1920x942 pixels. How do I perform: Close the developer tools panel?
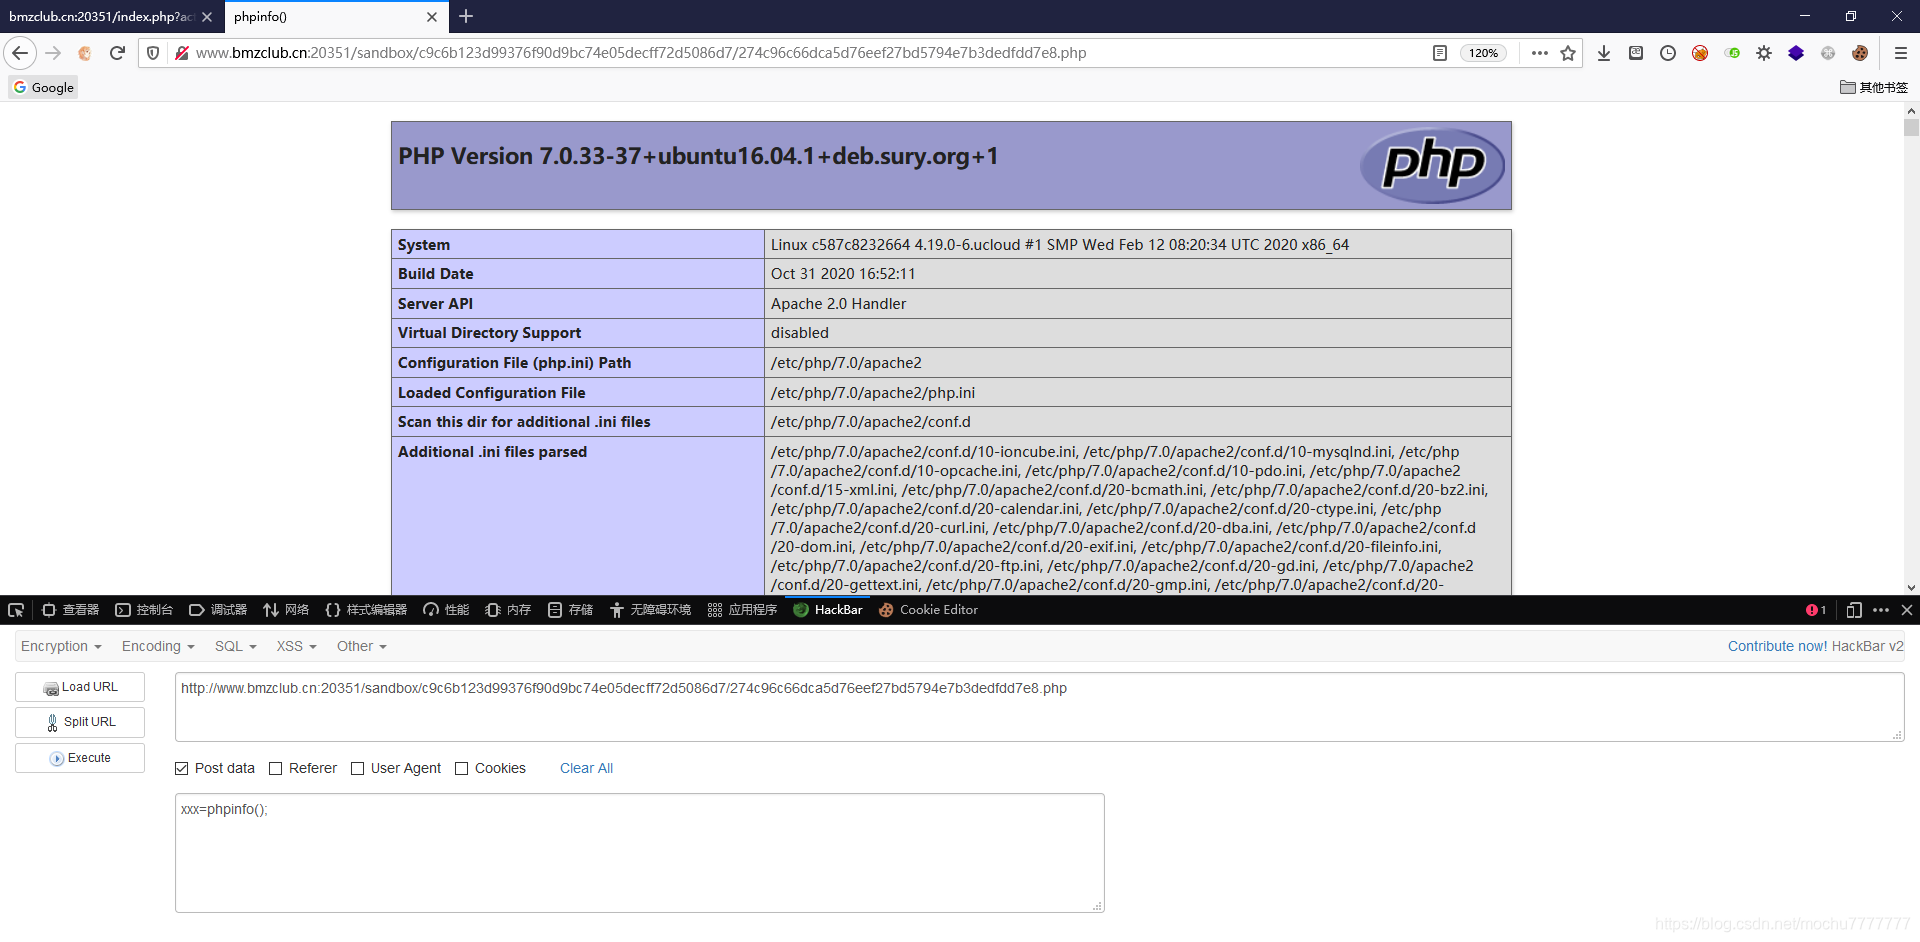[x=1907, y=610]
